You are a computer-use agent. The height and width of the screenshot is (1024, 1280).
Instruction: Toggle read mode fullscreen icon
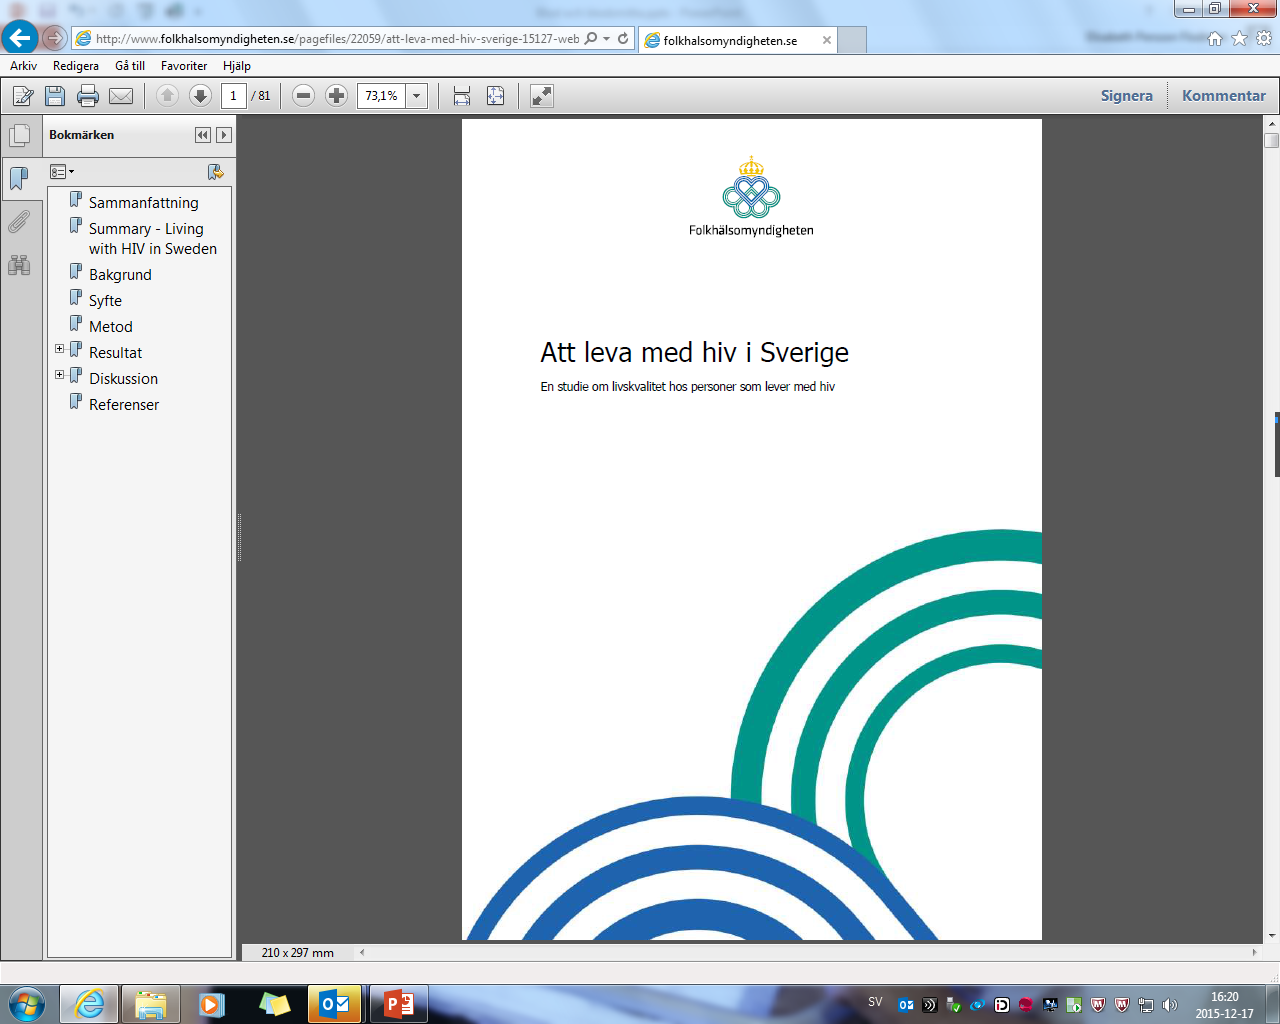[541, 96]
